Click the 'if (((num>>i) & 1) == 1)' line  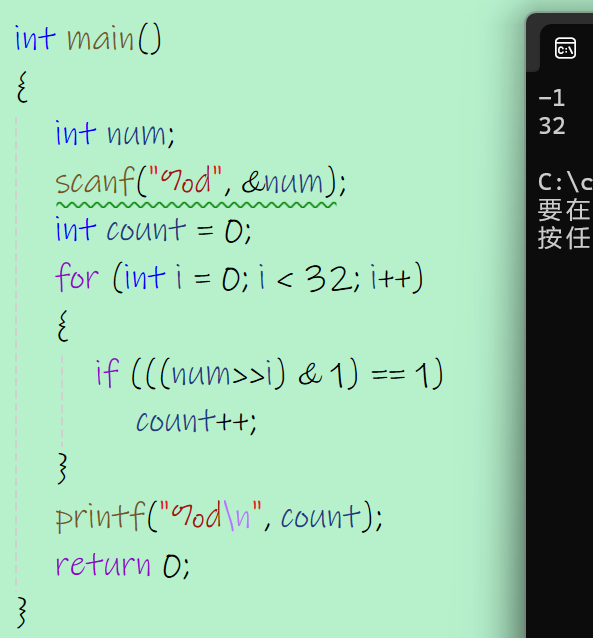pos(269,373)
